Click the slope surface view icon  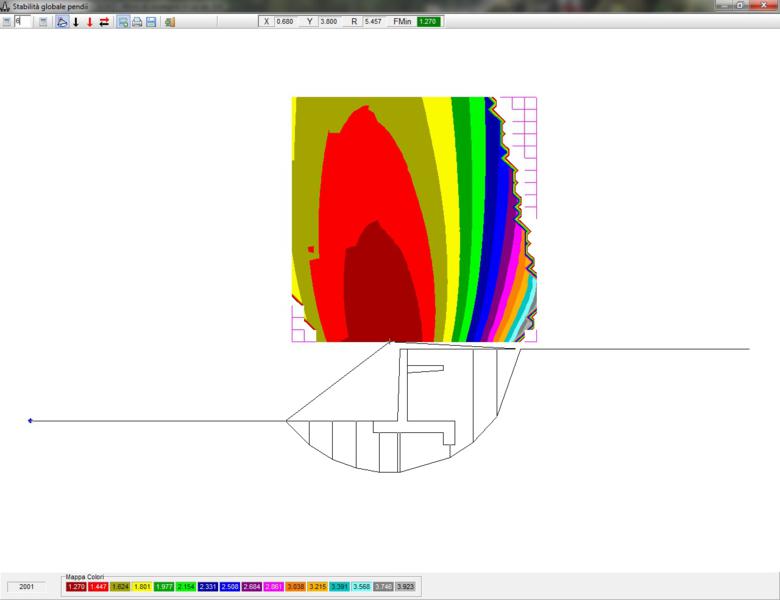coord(61,22)
